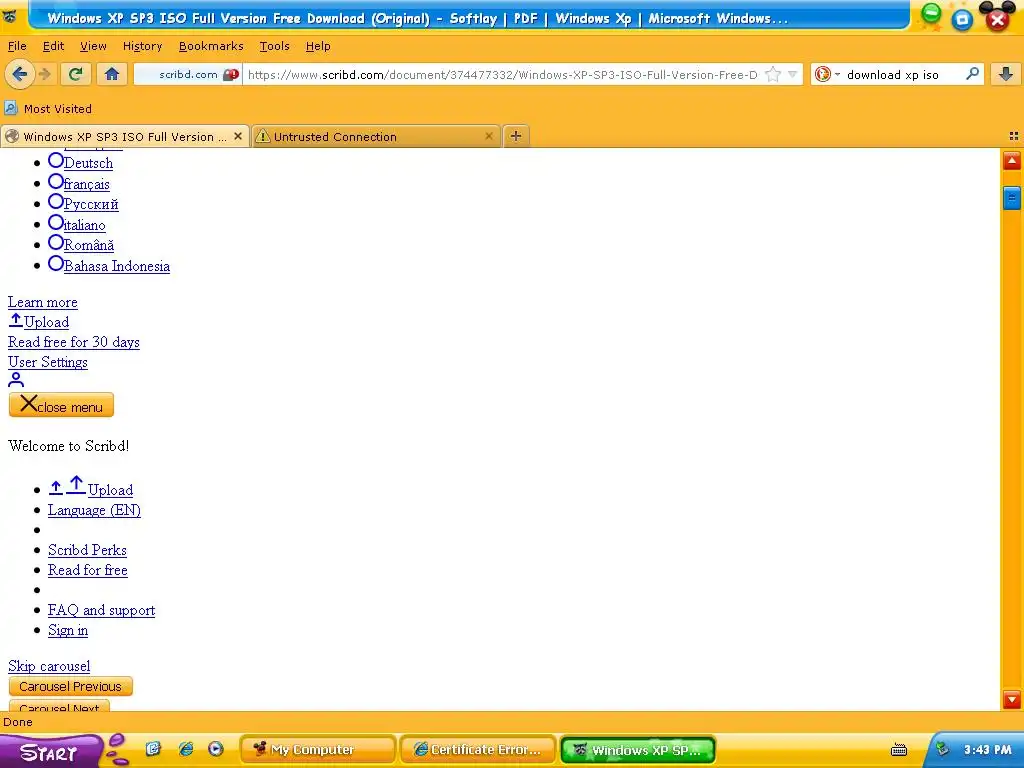Select the Русский language radio circle

(x=56, y=202)
